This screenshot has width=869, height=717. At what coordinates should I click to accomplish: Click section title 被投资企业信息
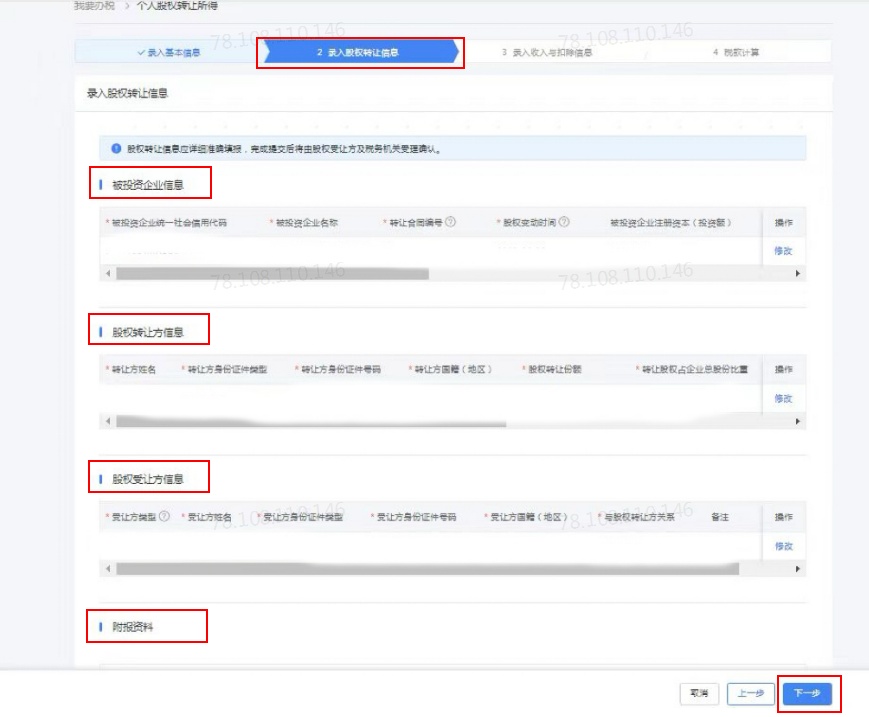click(147, 185)
